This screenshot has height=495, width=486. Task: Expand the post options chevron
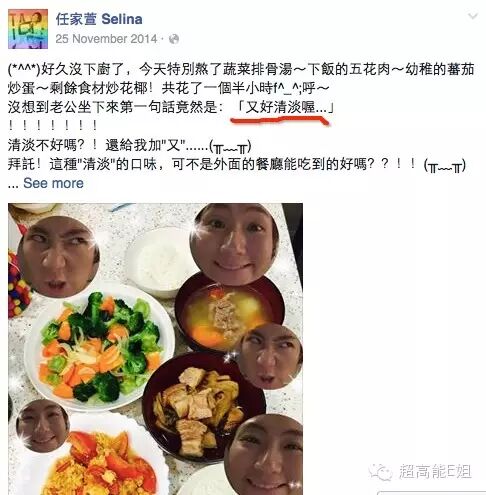pos(473,16)
